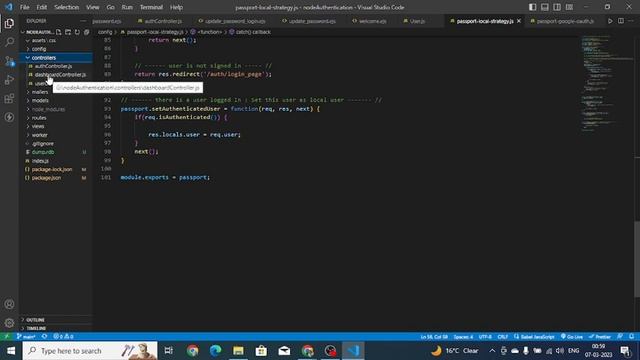Open the Manage gear icon

point(9,323)
